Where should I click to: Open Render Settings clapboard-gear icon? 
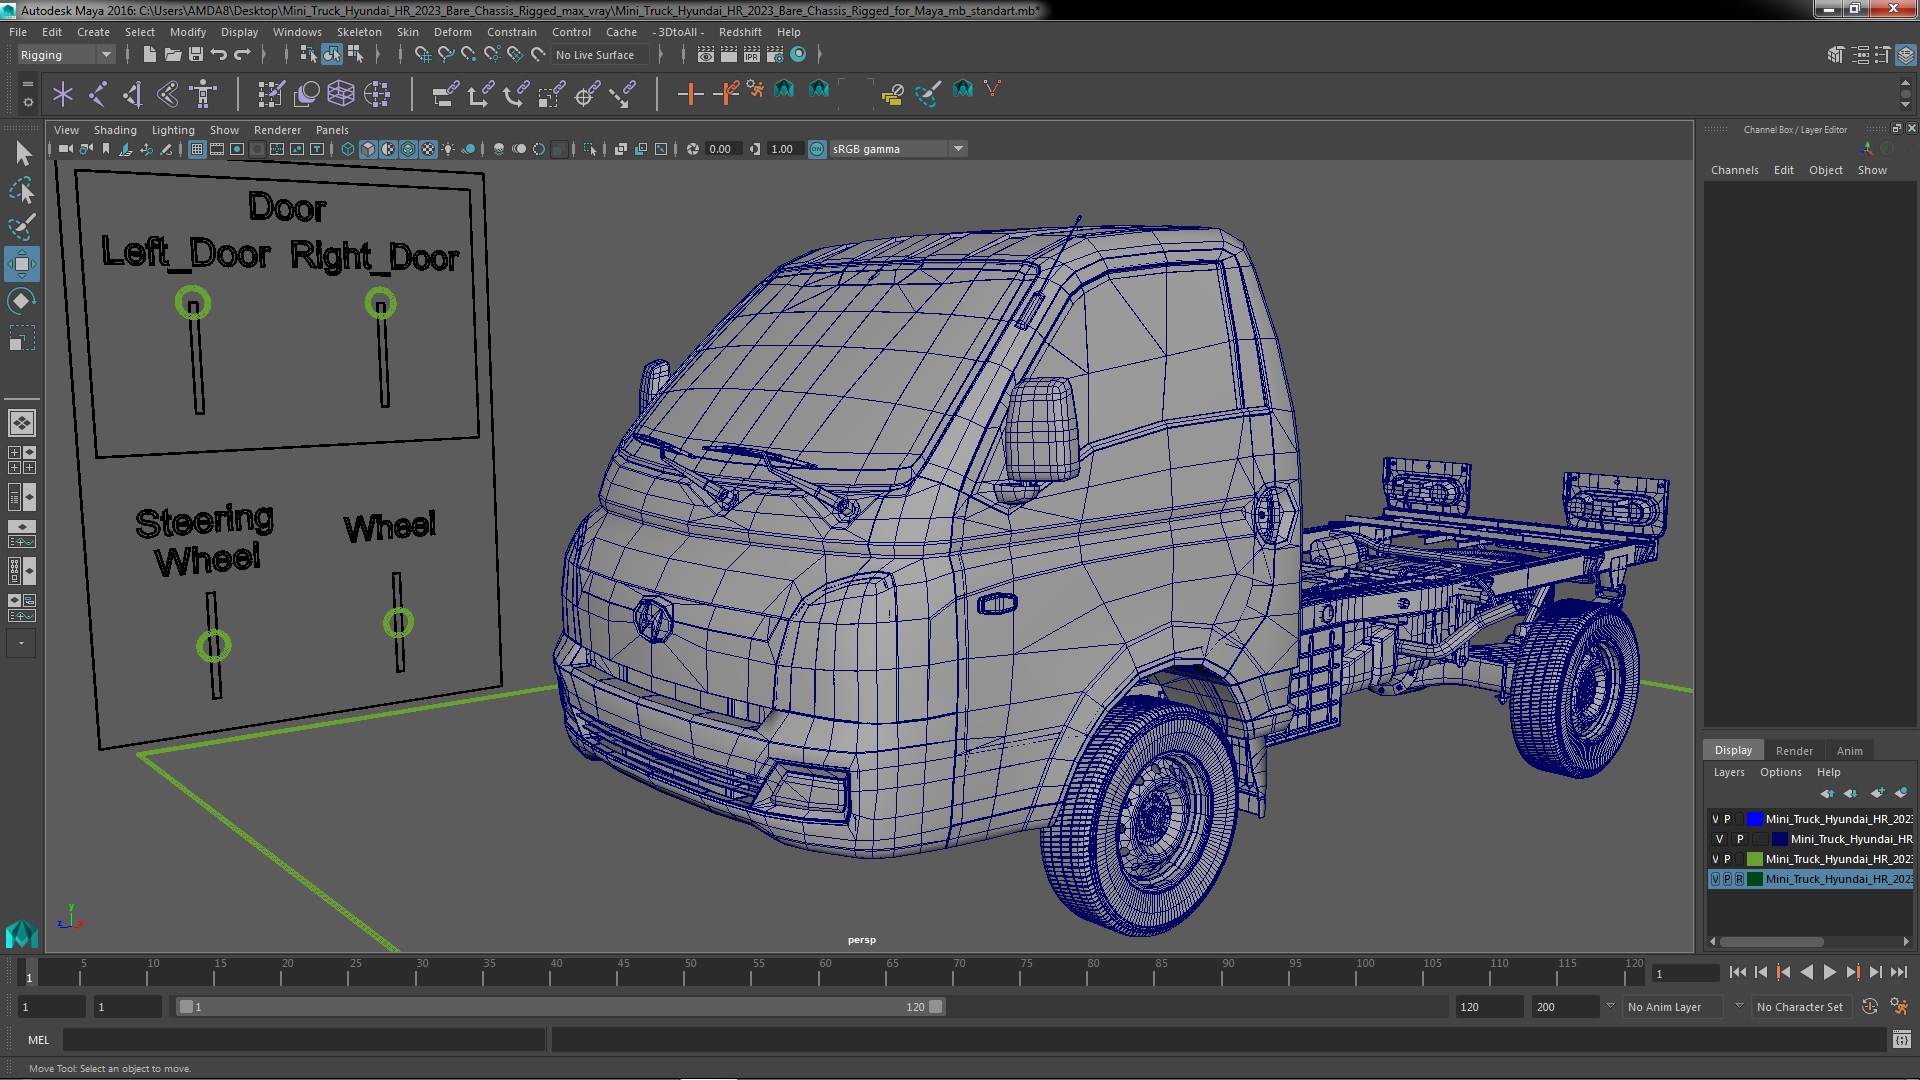pyautogui.click(x=775, y=55)
